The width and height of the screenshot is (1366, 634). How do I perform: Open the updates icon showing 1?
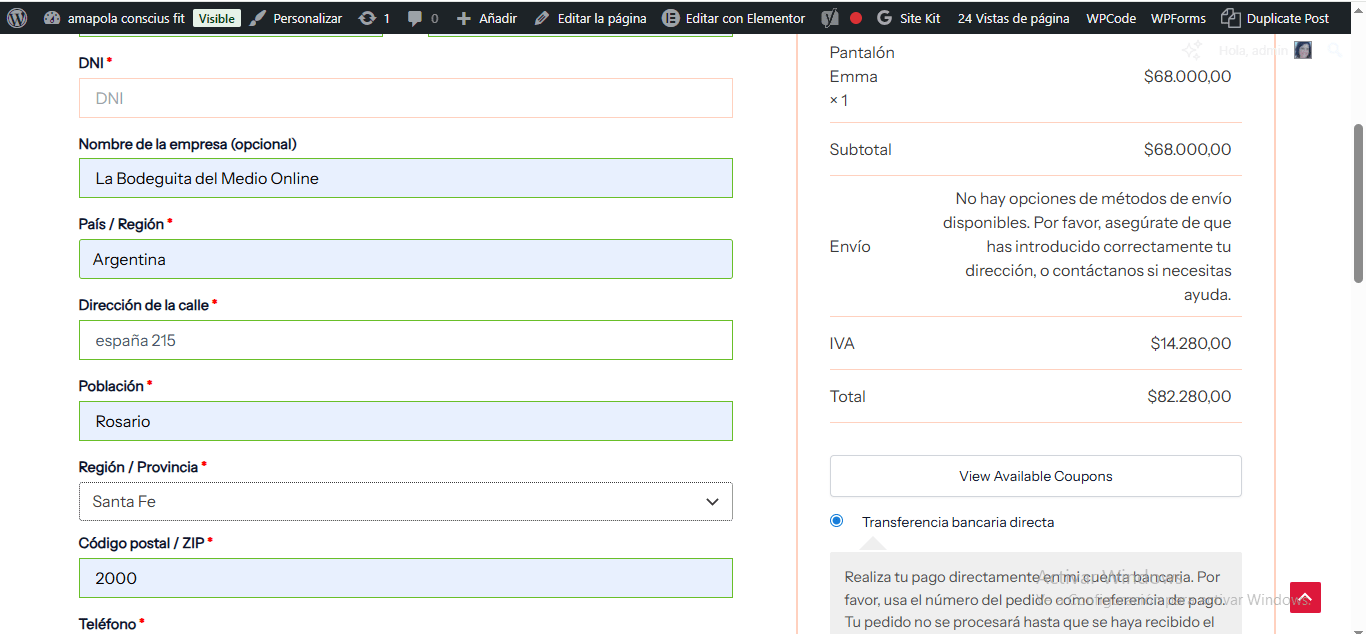pos(374,18)
